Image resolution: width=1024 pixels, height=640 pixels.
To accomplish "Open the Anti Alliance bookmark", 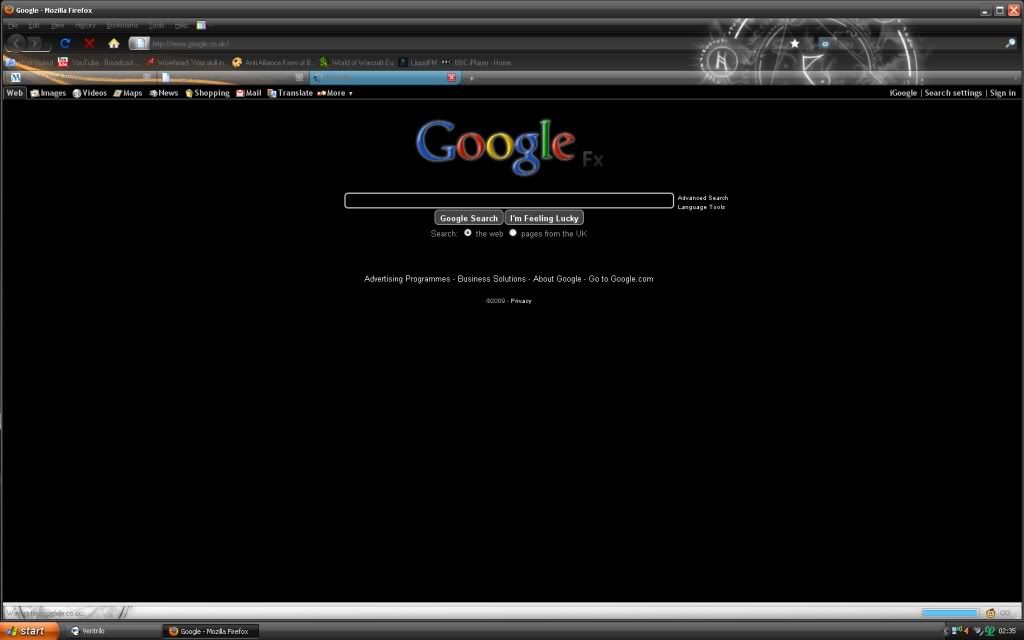I will click(272, 62).
